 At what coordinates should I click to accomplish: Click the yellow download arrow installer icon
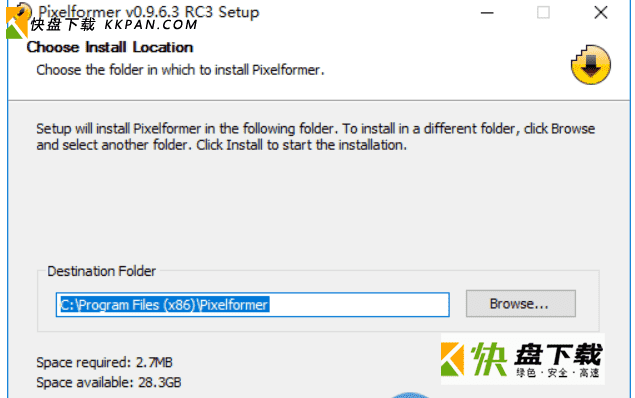(591, 65)
